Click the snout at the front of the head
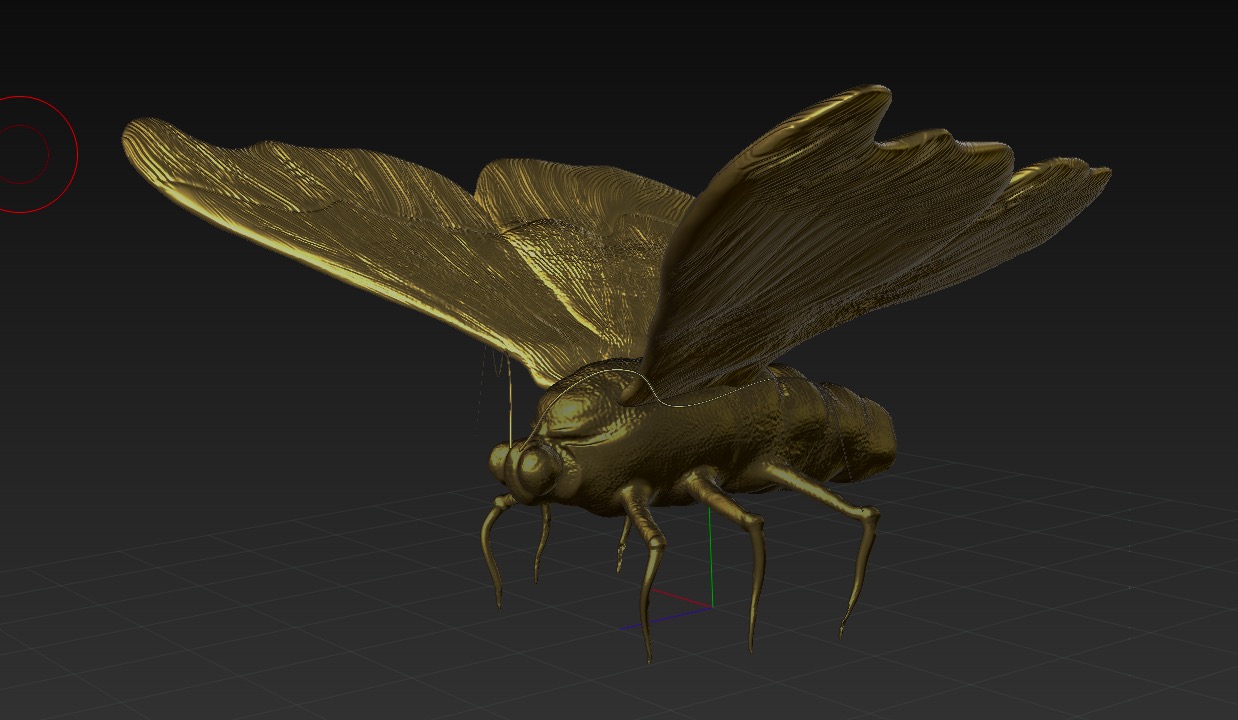The height and width of the screenshot is (720, 1238). (500, 461)
